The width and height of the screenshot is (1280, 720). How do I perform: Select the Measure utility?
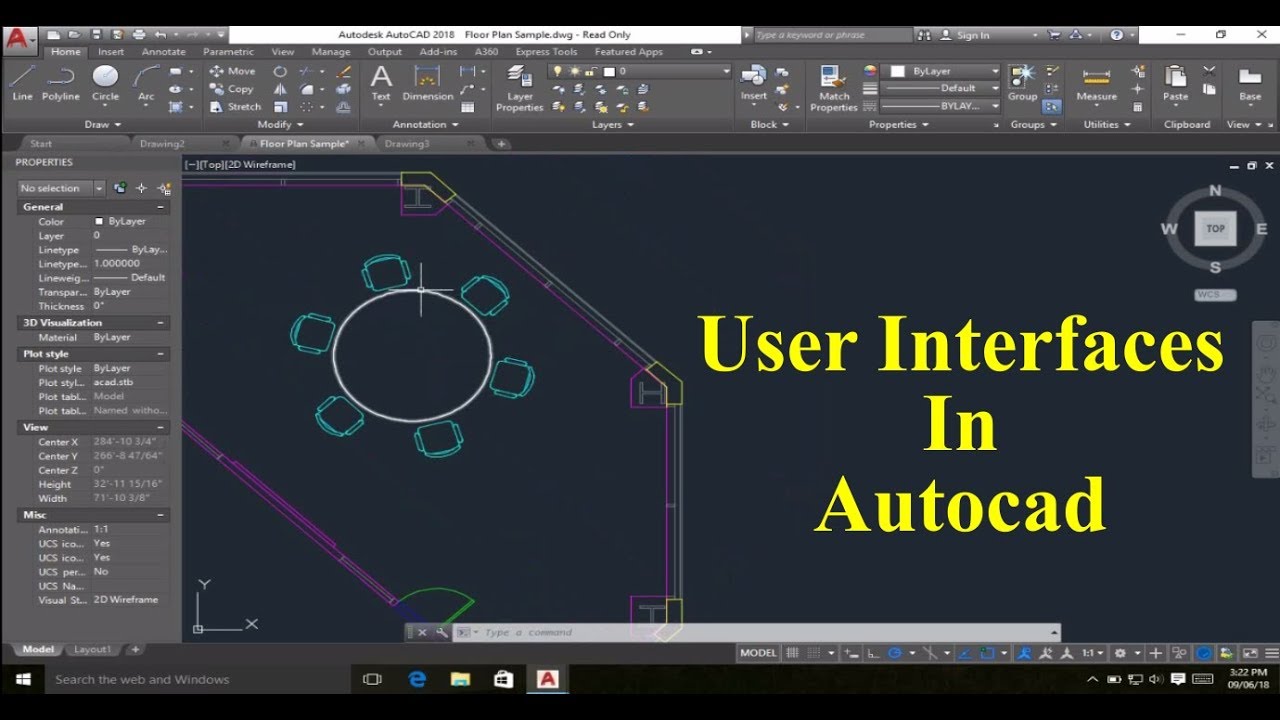[1096, 84]
